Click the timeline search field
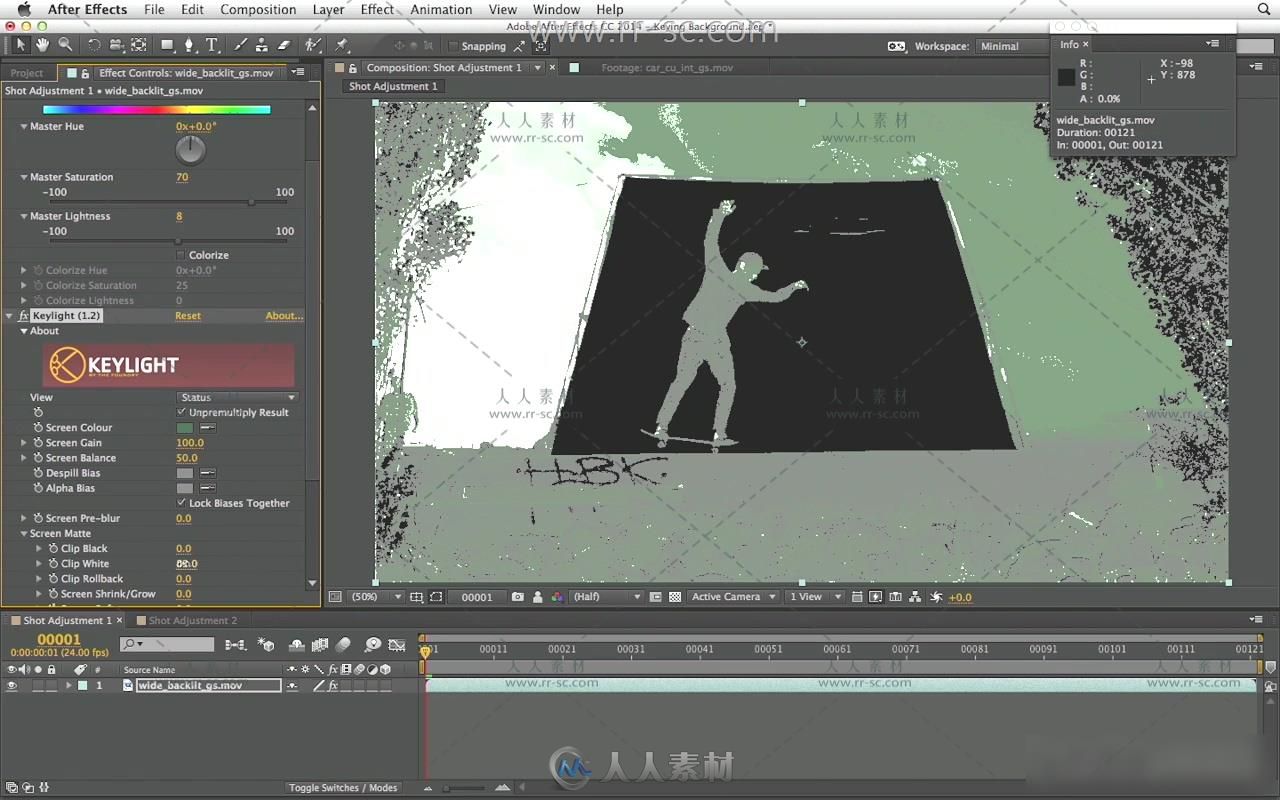Viewport: 1280px width, 800px height. 167,645
